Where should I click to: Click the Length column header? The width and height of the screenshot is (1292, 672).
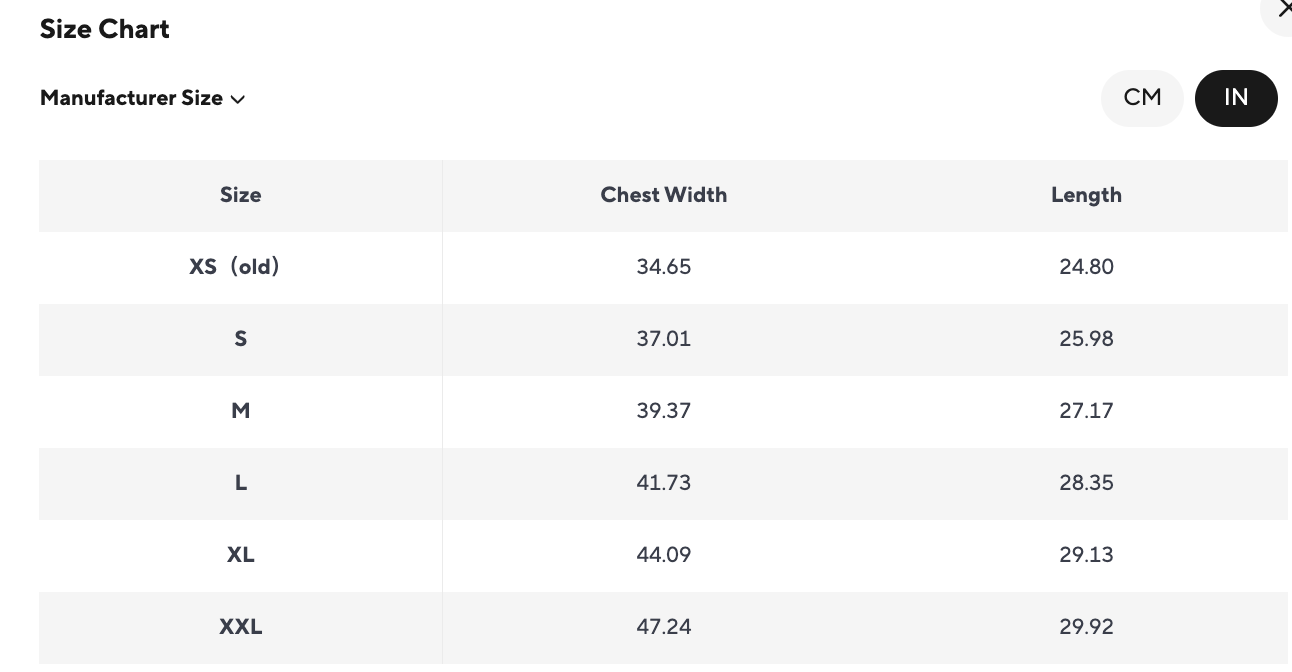[x=1086, y=195]
